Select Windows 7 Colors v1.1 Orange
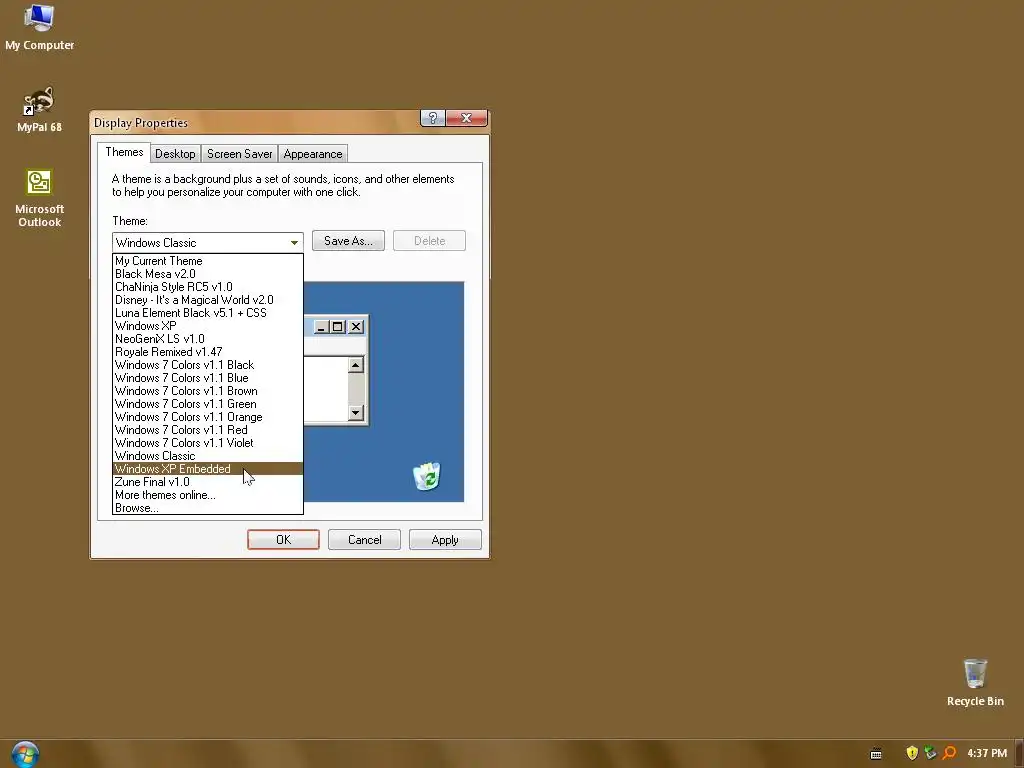Image resolution: width=1024 pixels, height=768 pixels. point(208,417)
